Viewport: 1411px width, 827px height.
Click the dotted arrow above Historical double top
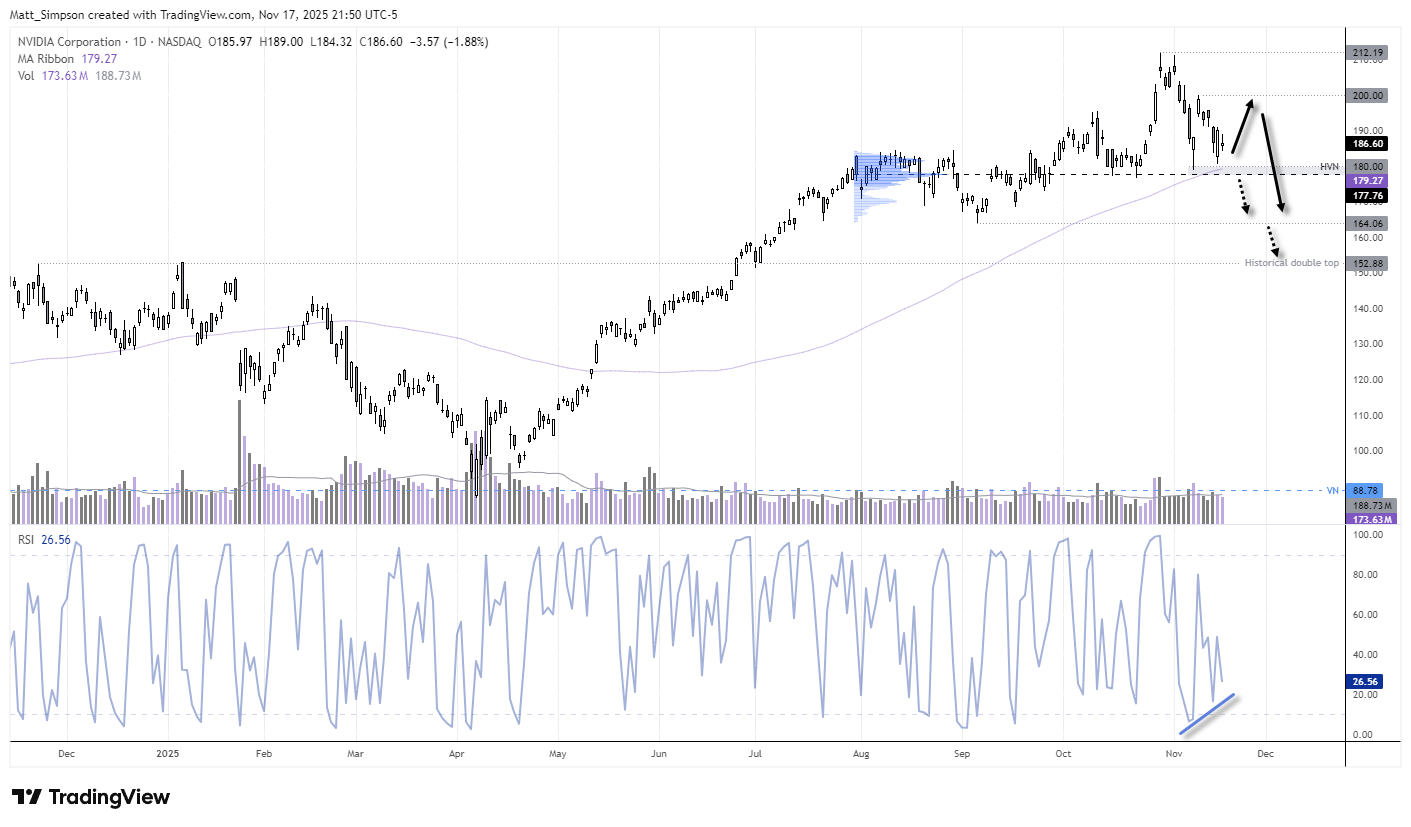[x=1273, y=240]
